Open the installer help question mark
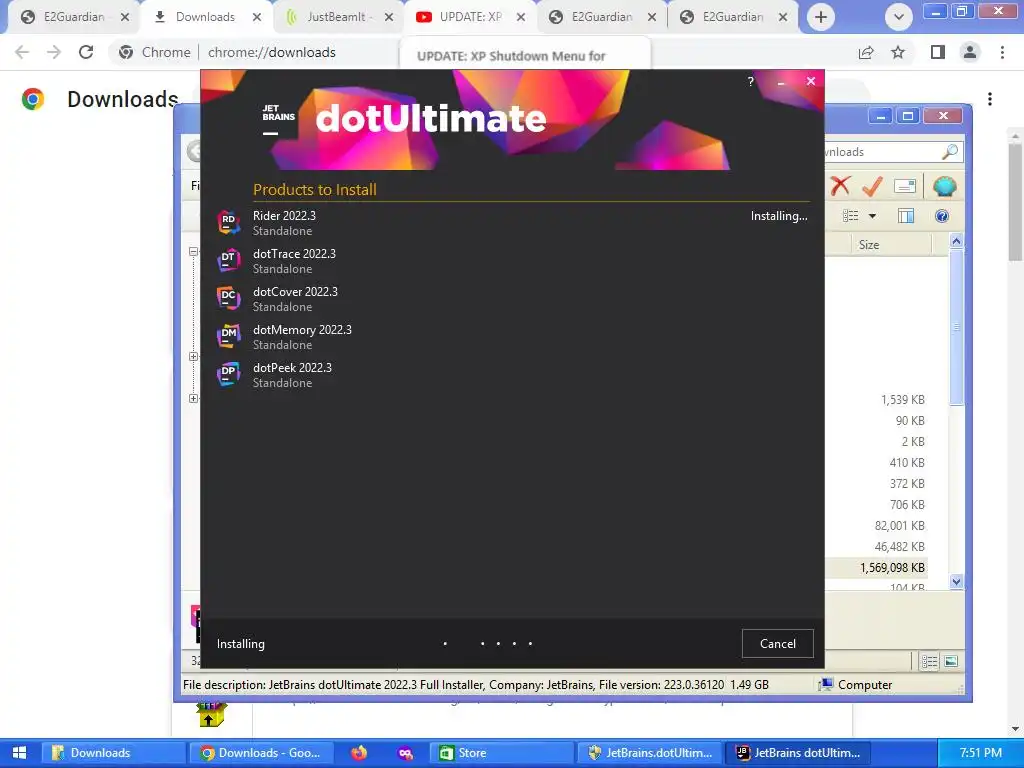This screenshot has width=1024, height=768. (750, 82)
